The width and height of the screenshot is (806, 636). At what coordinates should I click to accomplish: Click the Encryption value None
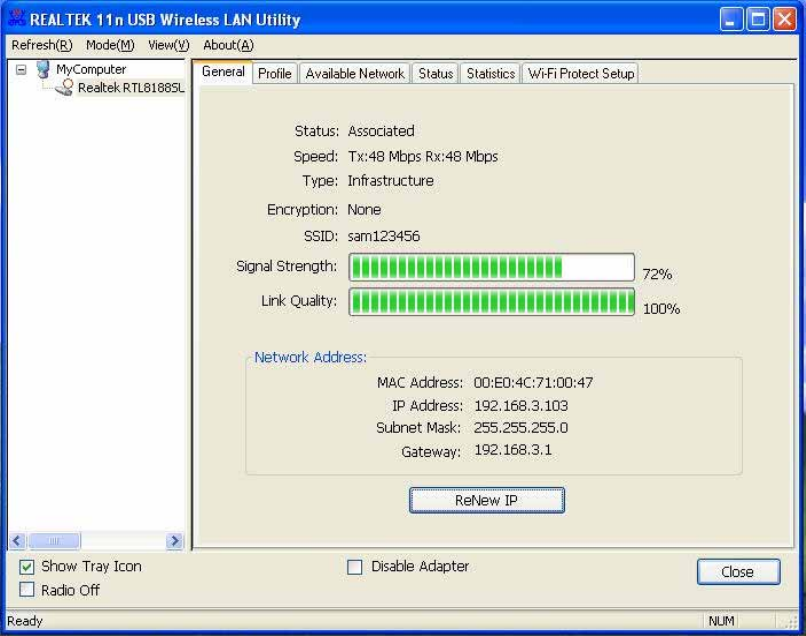coord(364,210)
